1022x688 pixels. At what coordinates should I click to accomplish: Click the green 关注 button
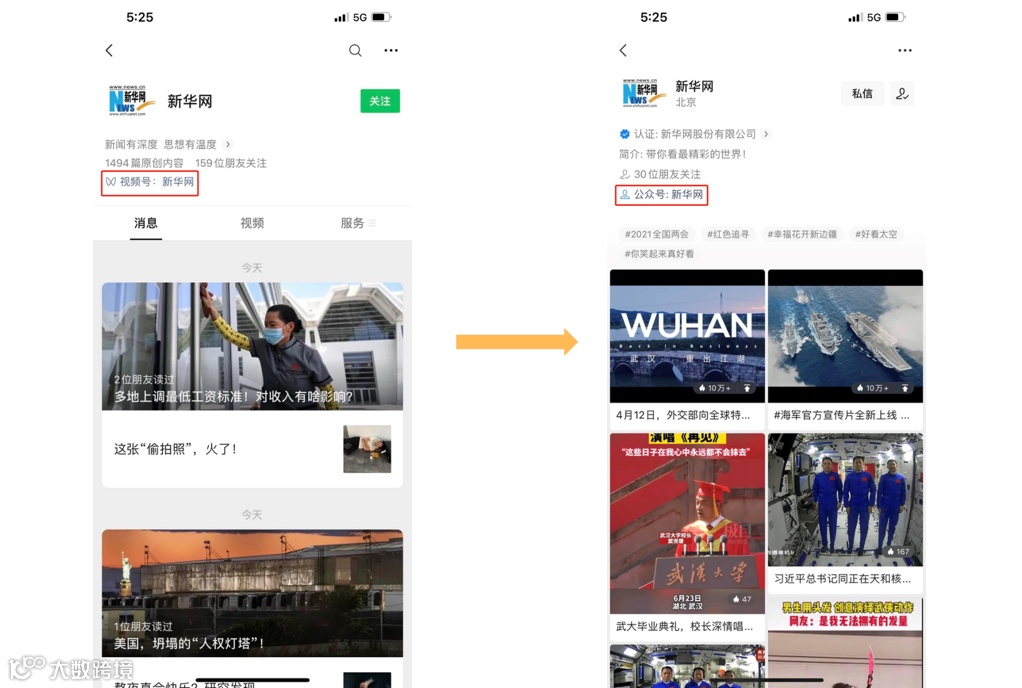(x=380, y=101)
